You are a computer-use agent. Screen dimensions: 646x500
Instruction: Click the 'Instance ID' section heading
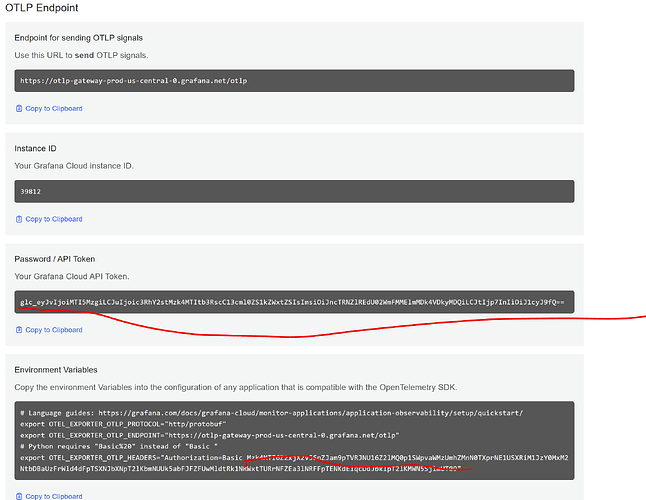(35, 149)
